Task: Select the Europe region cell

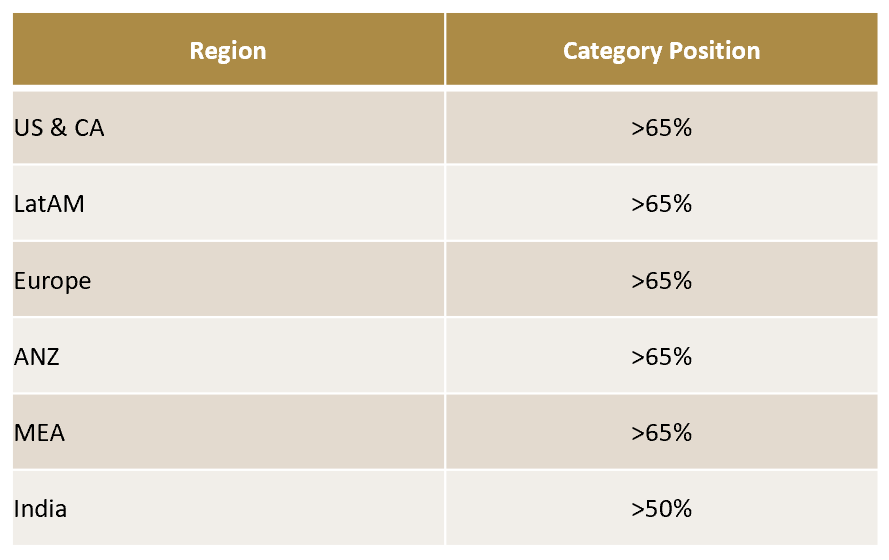Action: [x=52, y=281]
